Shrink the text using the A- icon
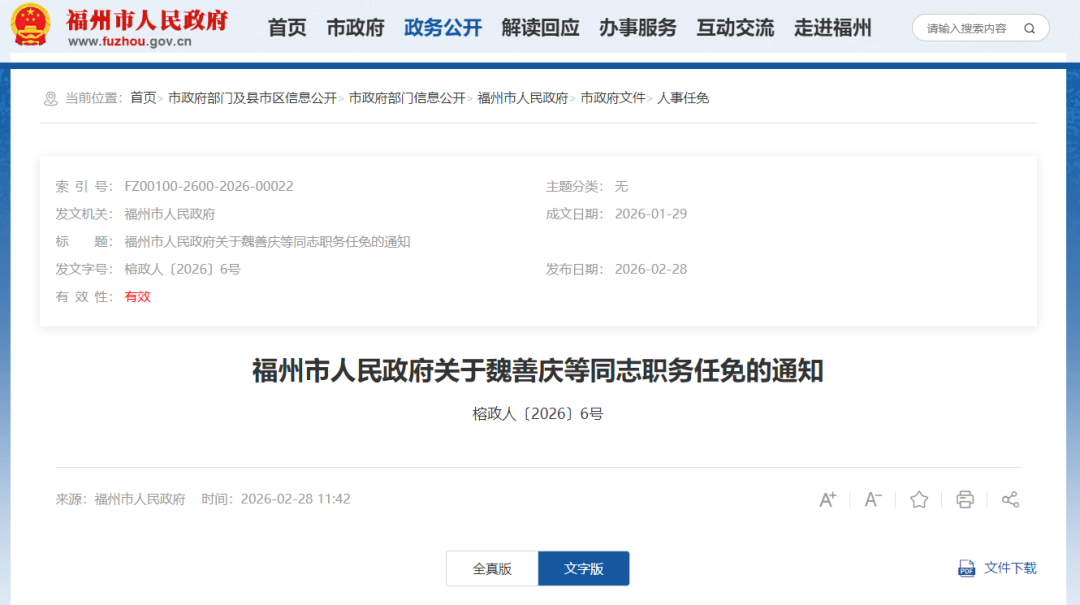1080x605 pixels. pos(872,499)
